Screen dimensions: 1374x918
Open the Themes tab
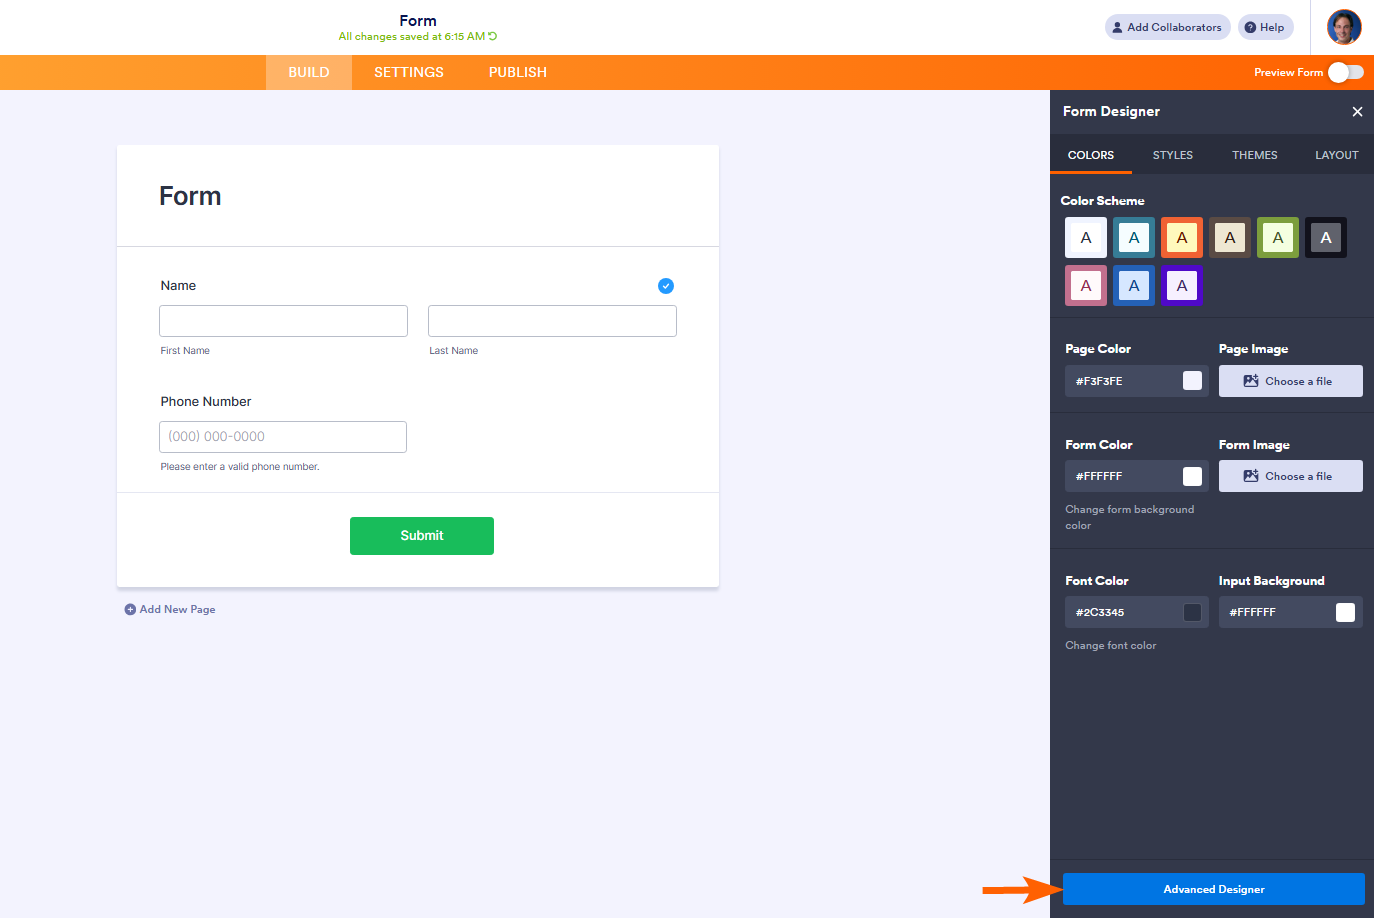point(1254,155)
